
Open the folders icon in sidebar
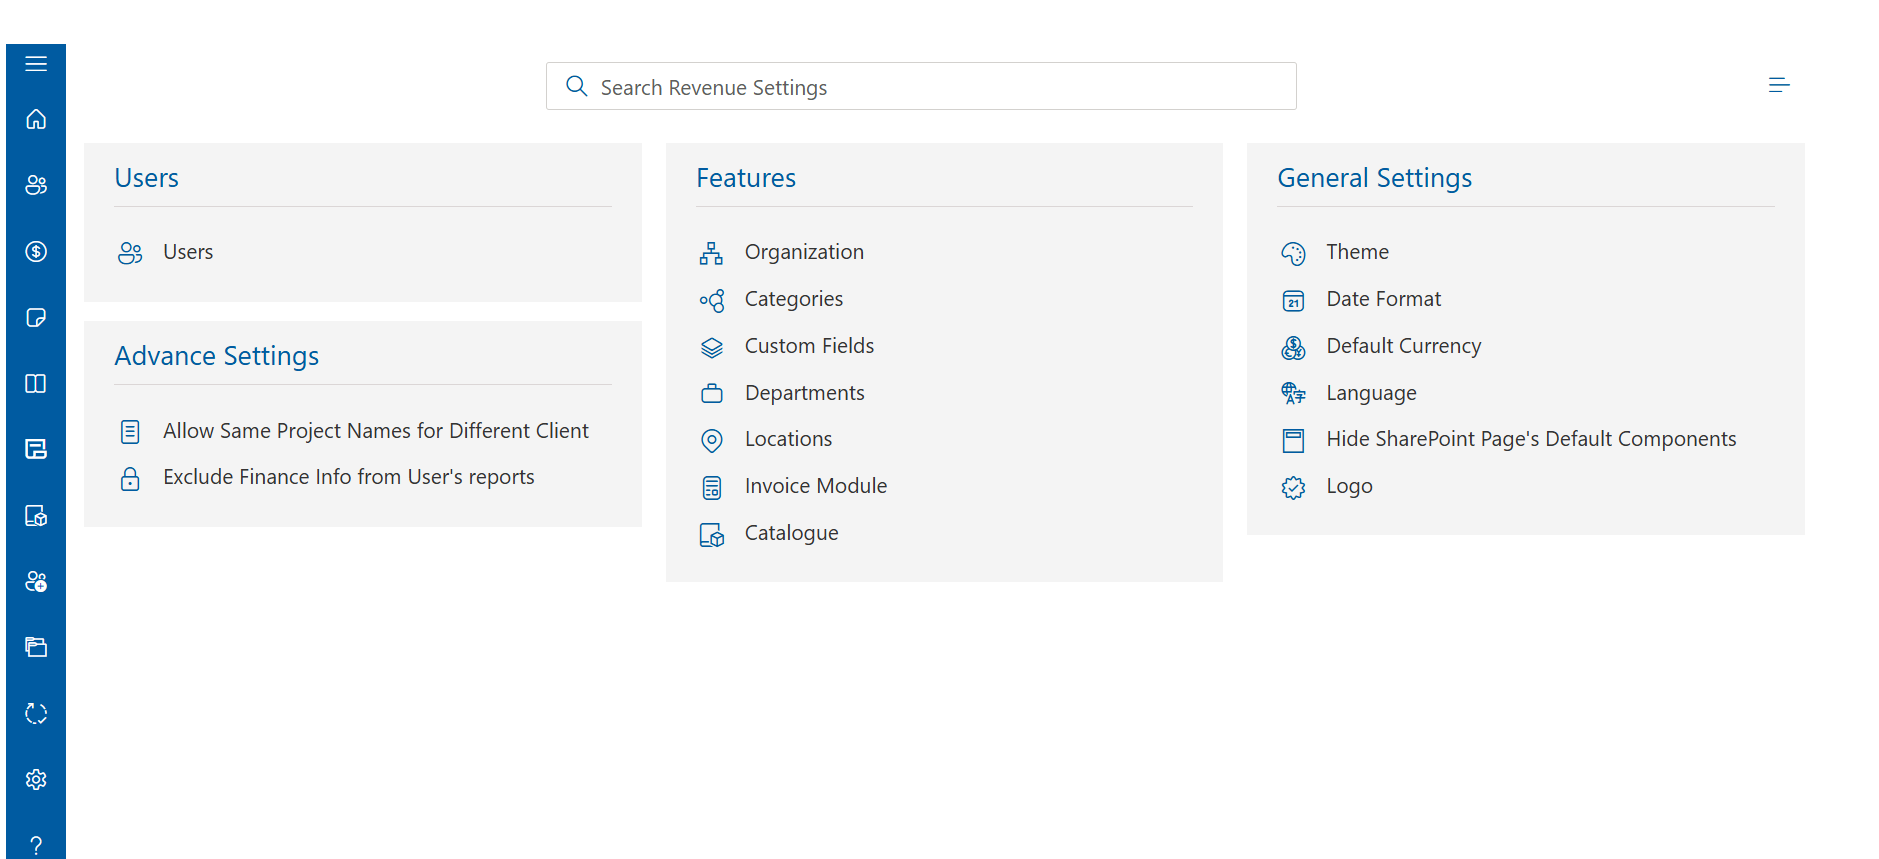36,647
